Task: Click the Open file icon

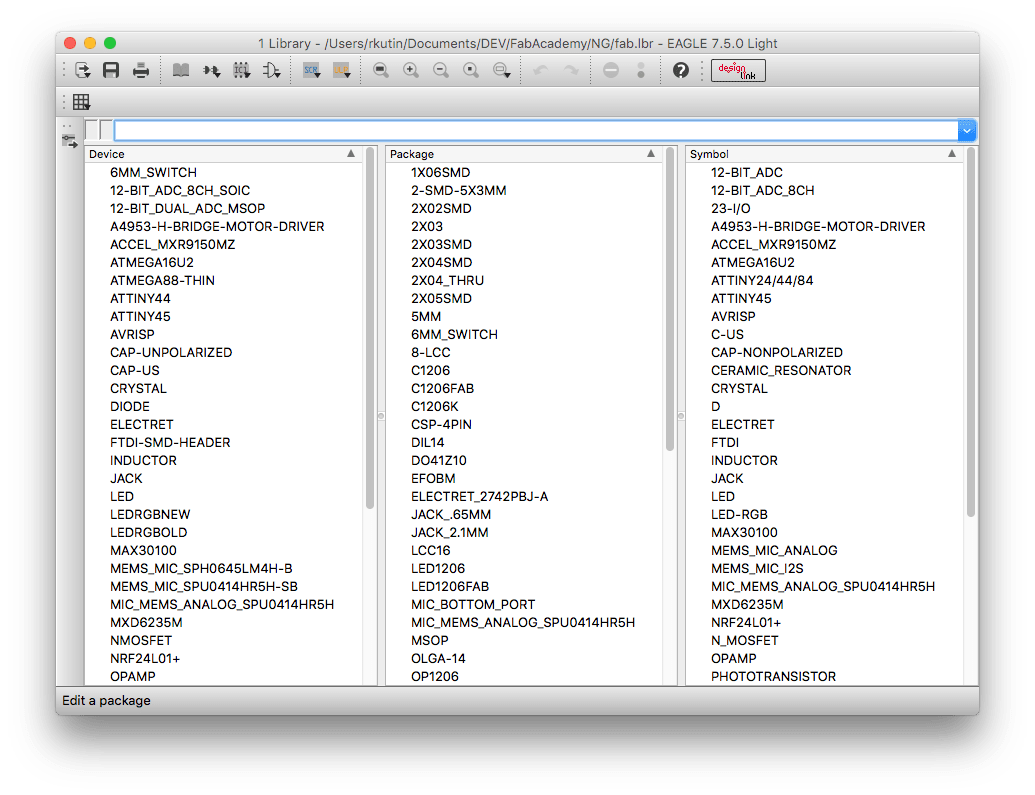Action: (x=83, y=71)
